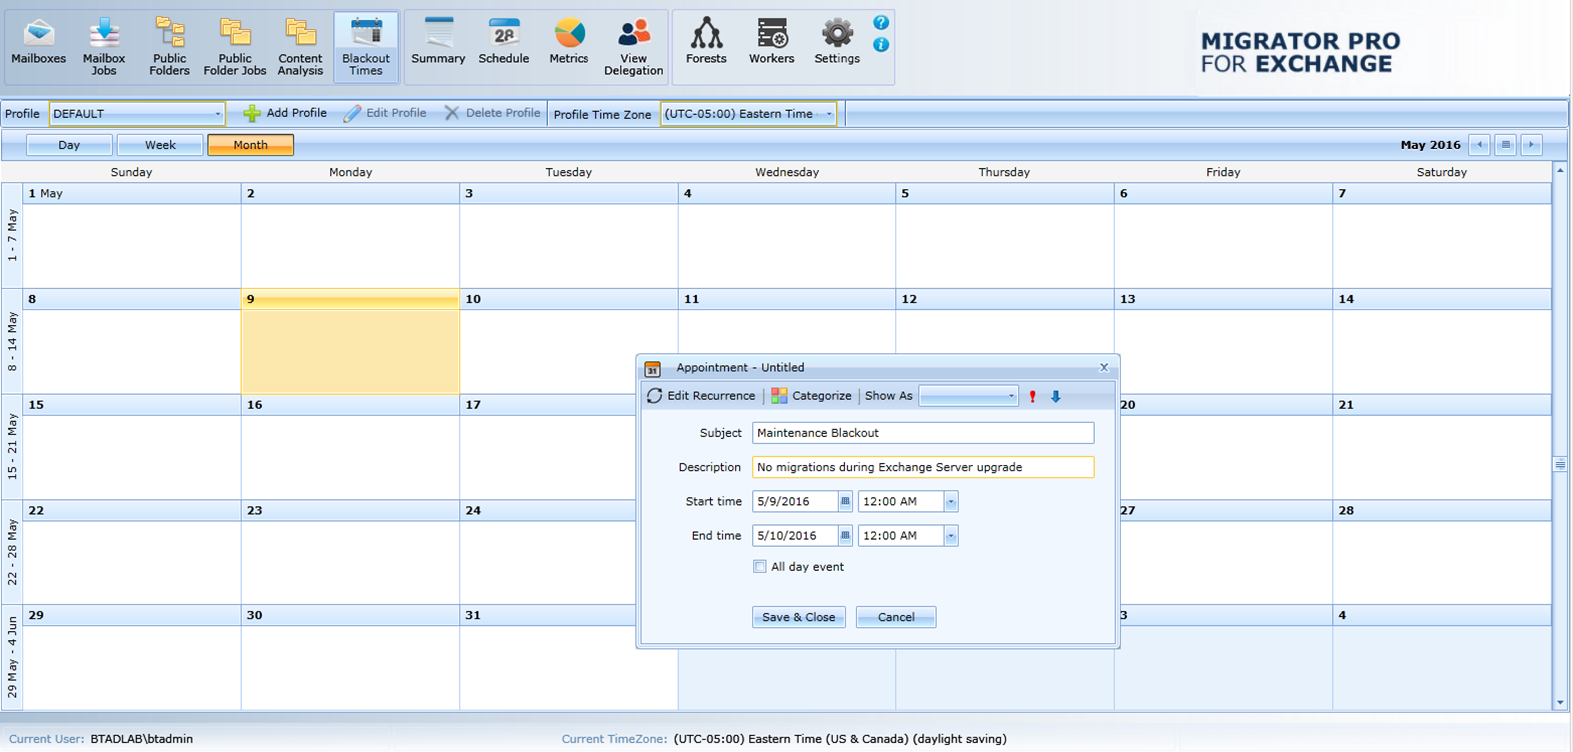Set high importance with the red exclamation

pos(1032,396)
